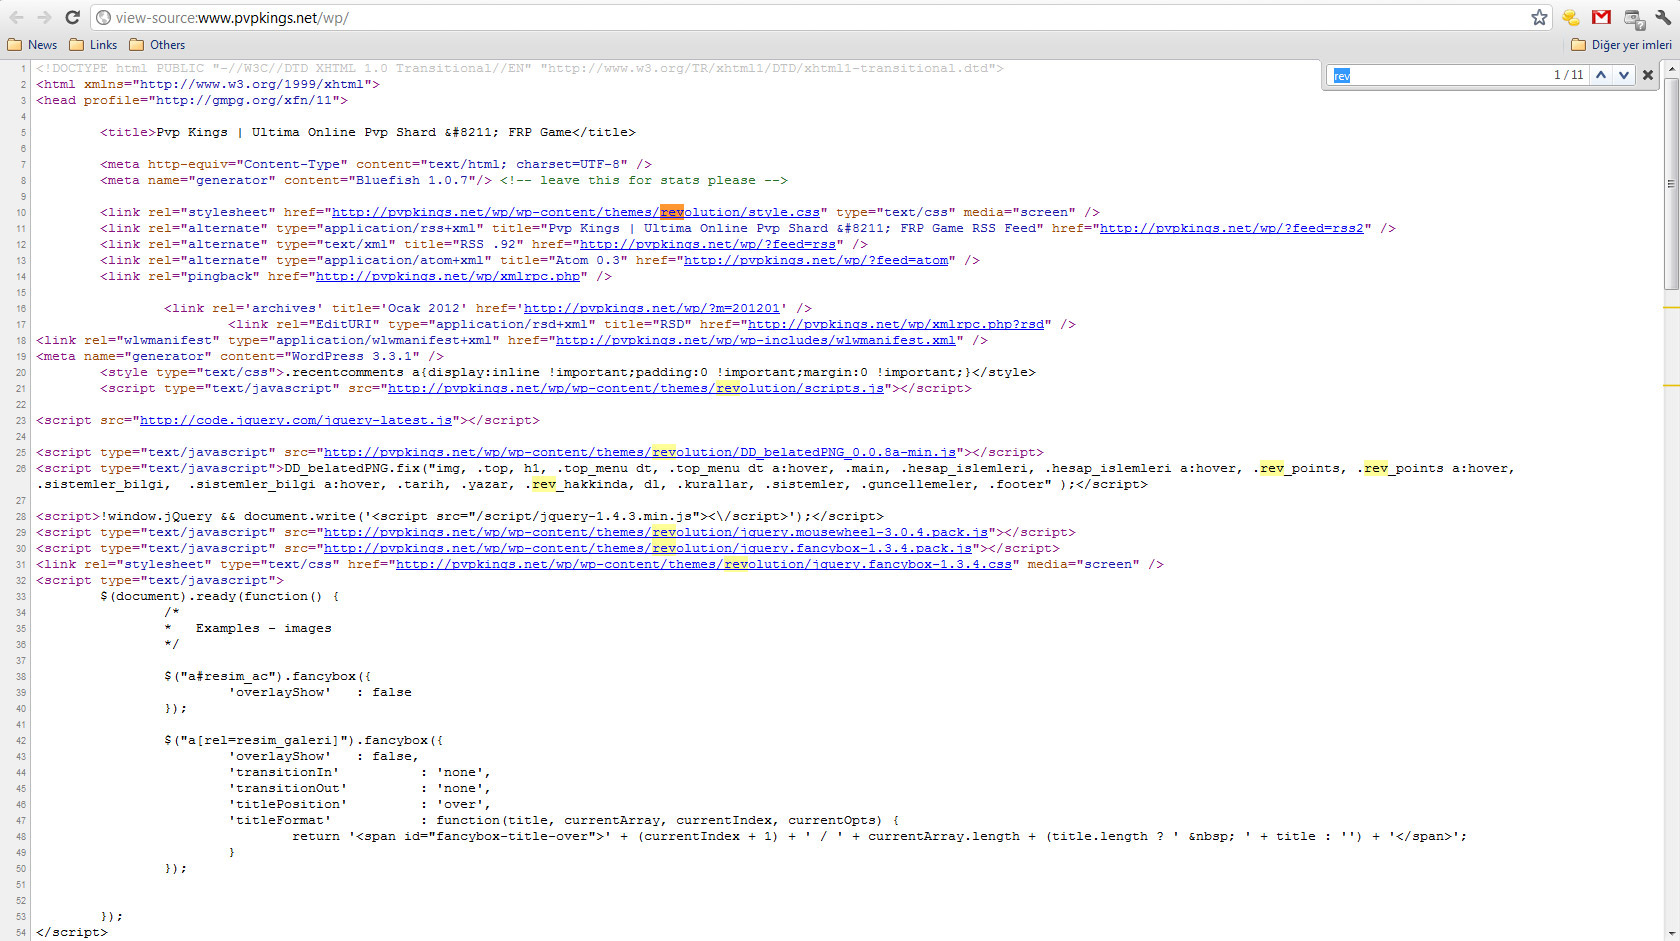The image size is (1680, 941).
Task: Open the ?m=201201 archives link
Action: 652,308
